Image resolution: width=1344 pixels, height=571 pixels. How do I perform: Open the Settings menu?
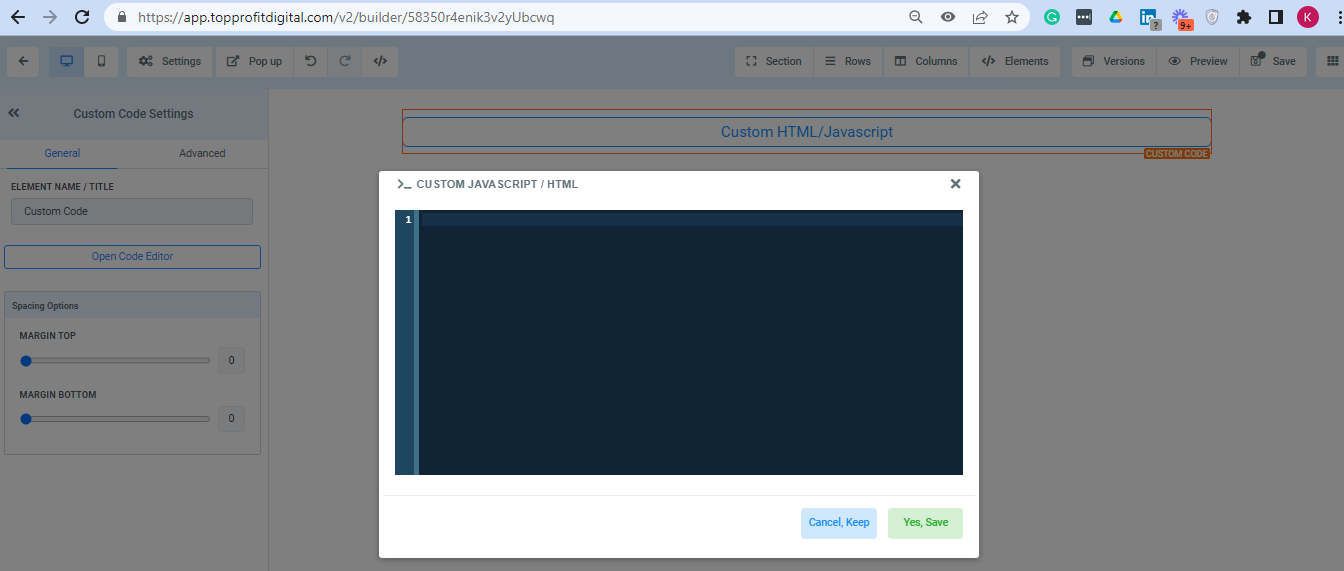click(170, 61)
